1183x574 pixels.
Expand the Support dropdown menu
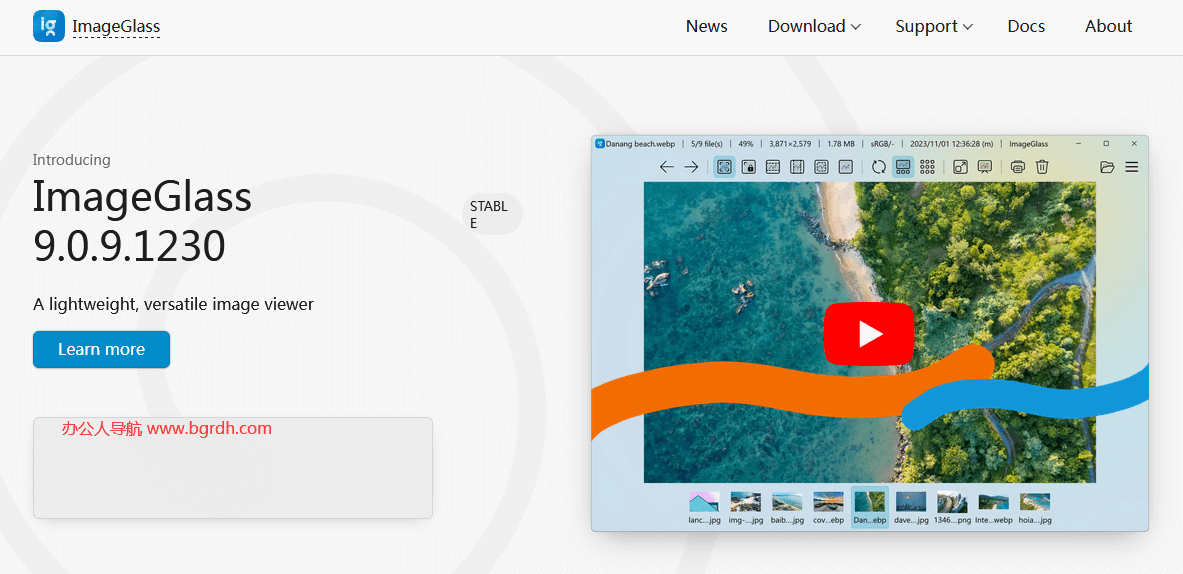click(x=933, y=27)
